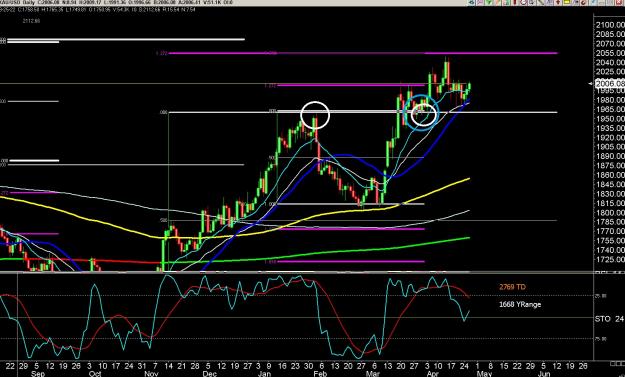This screenshot has width=625, height=377.
Task: Click the Oct month label on time axis
Action: pos(95,374)
